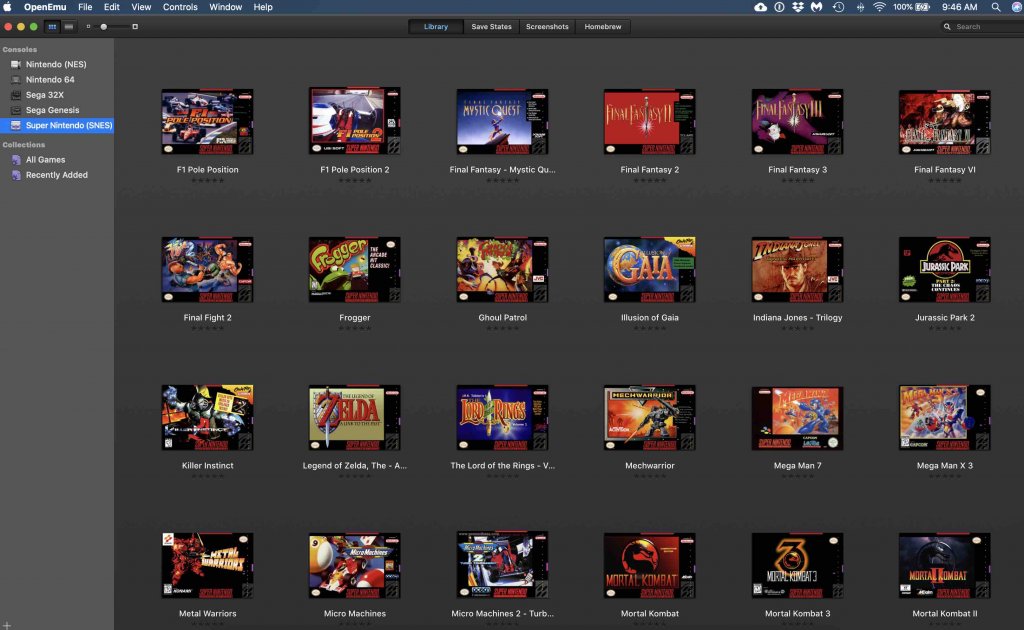The height and width of the screenshot is (630, 1024).
Task: Switch to list view mode
Action: (69, 27)
